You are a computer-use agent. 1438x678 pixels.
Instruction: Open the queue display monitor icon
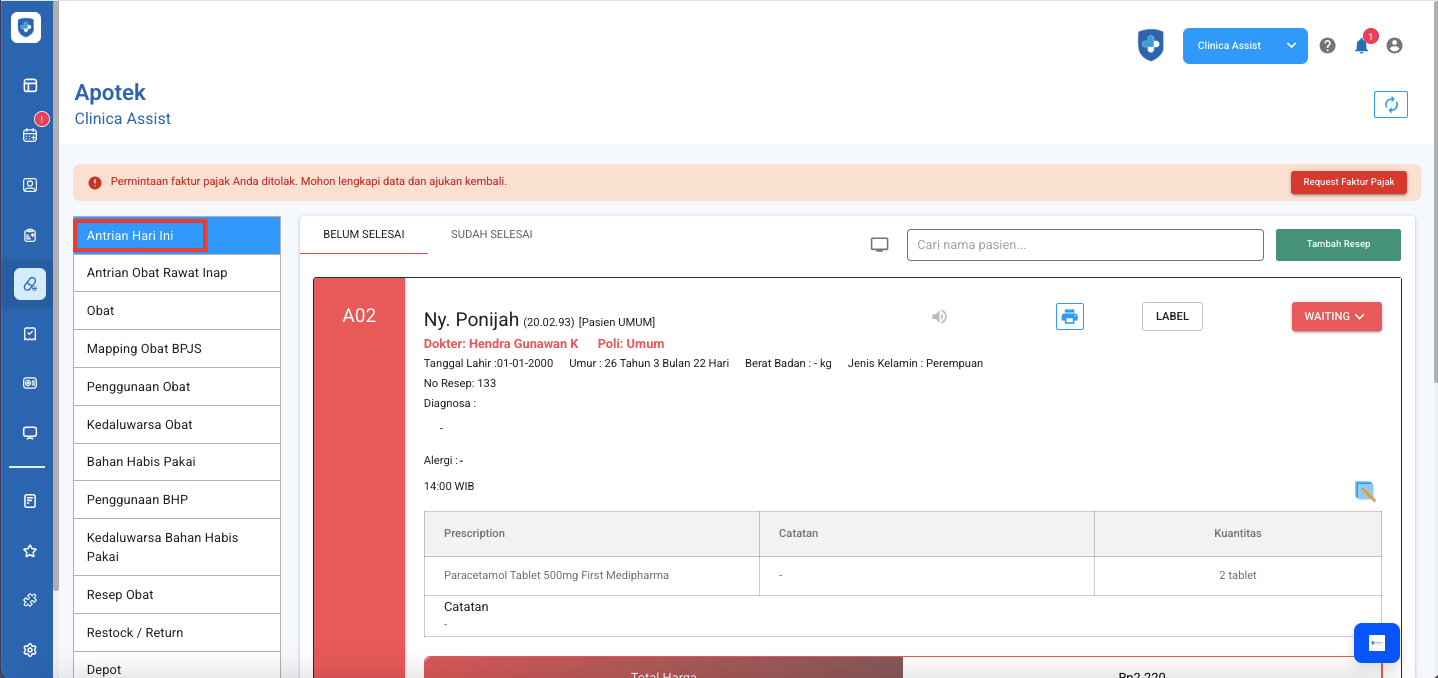[x=880, y=245]
